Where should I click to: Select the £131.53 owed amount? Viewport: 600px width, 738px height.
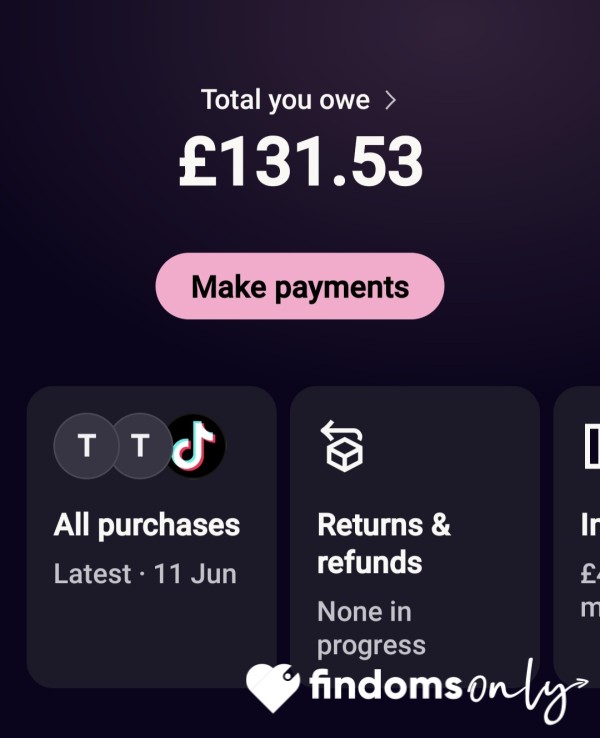coord(301,161)
